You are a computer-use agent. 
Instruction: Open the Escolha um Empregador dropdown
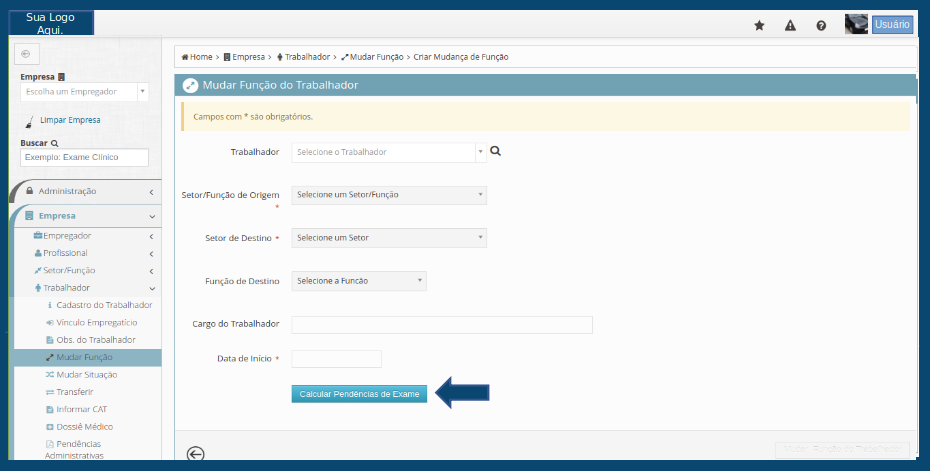pyautogui.click(x=84, y=92)
